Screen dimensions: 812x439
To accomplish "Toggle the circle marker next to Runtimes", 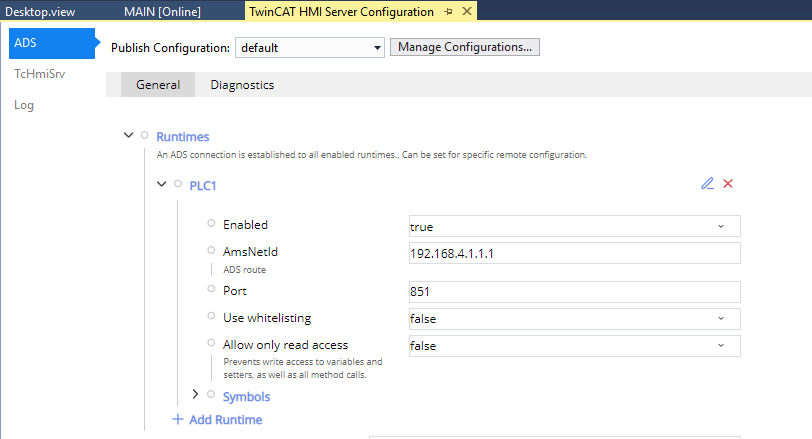I will click(x=144, y=135).
